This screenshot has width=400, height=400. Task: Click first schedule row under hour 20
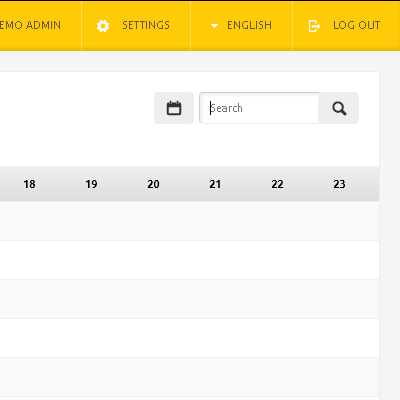(153, 221)
